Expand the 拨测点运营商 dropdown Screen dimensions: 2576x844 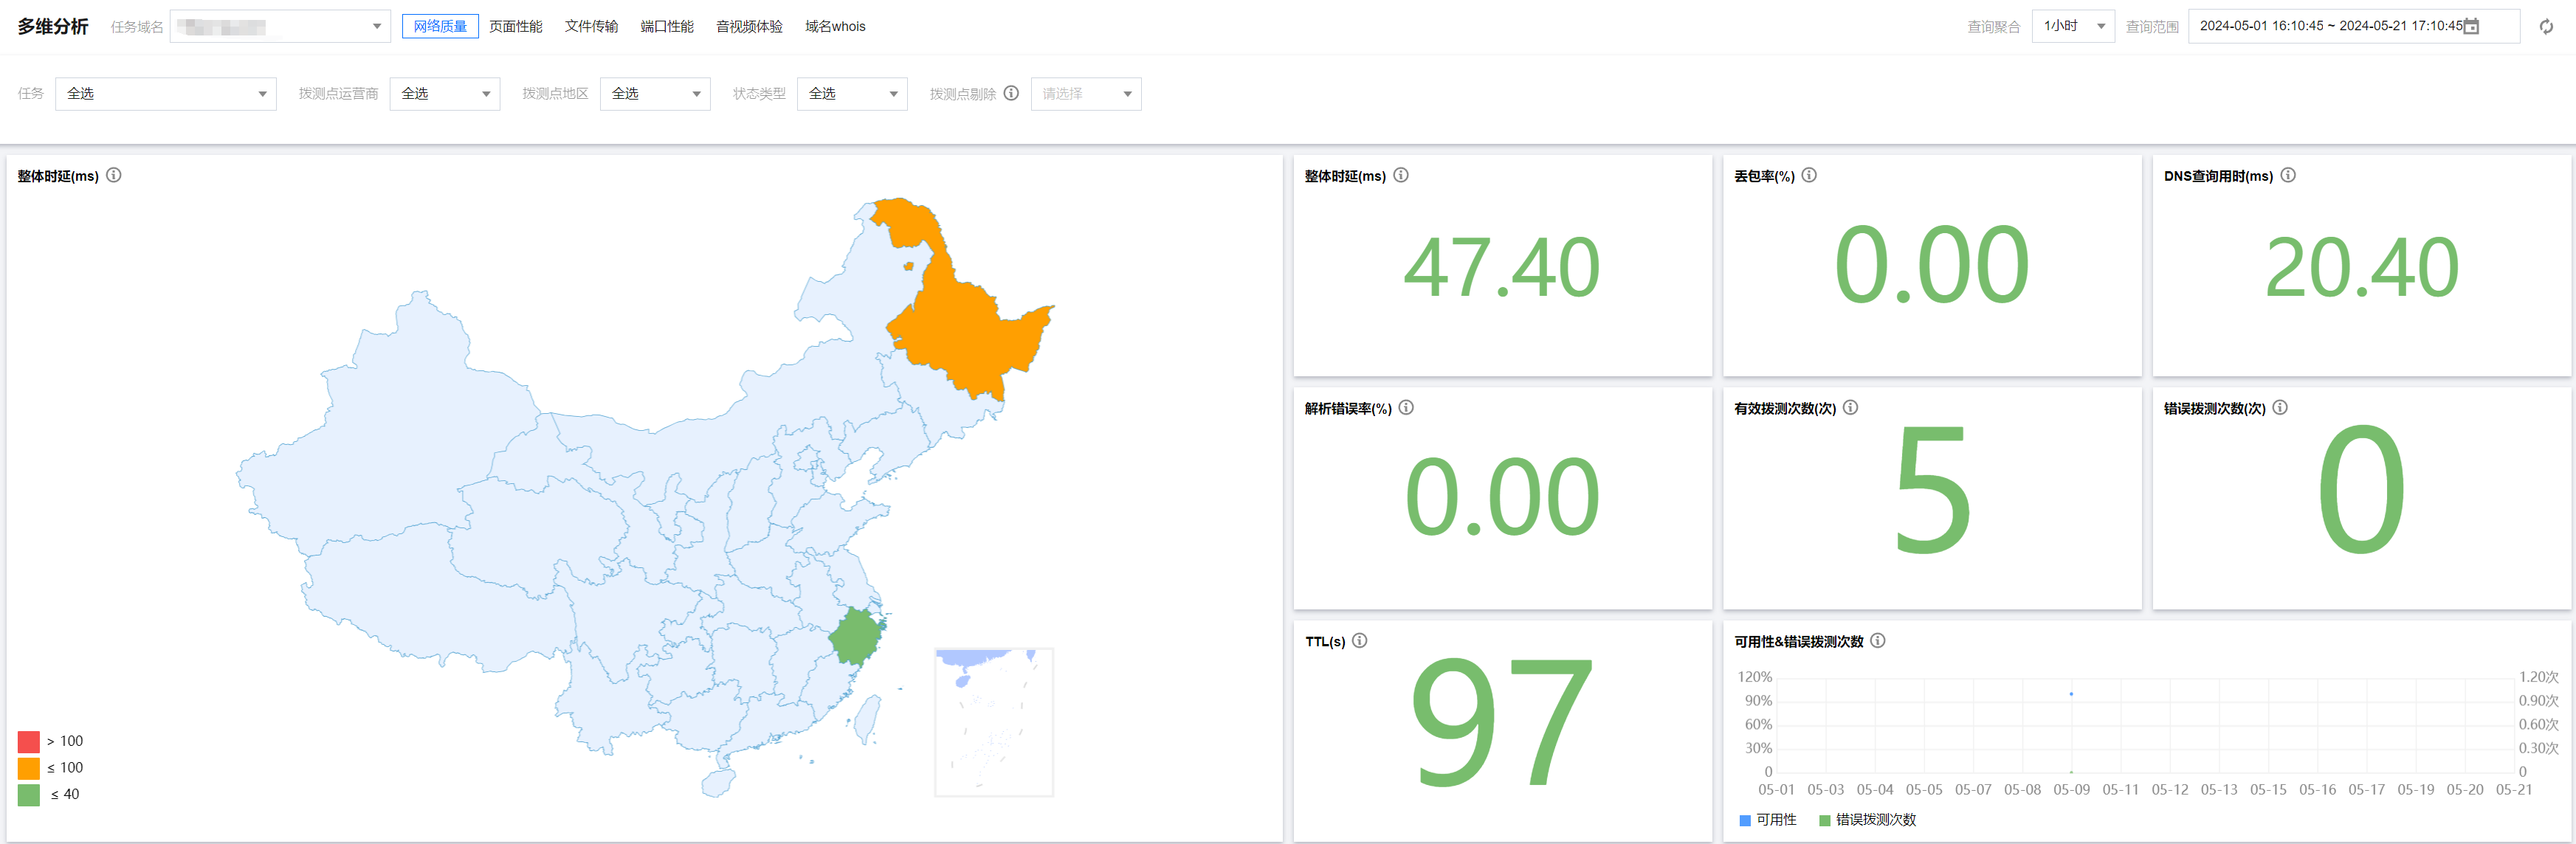click(x=444, y=94)
